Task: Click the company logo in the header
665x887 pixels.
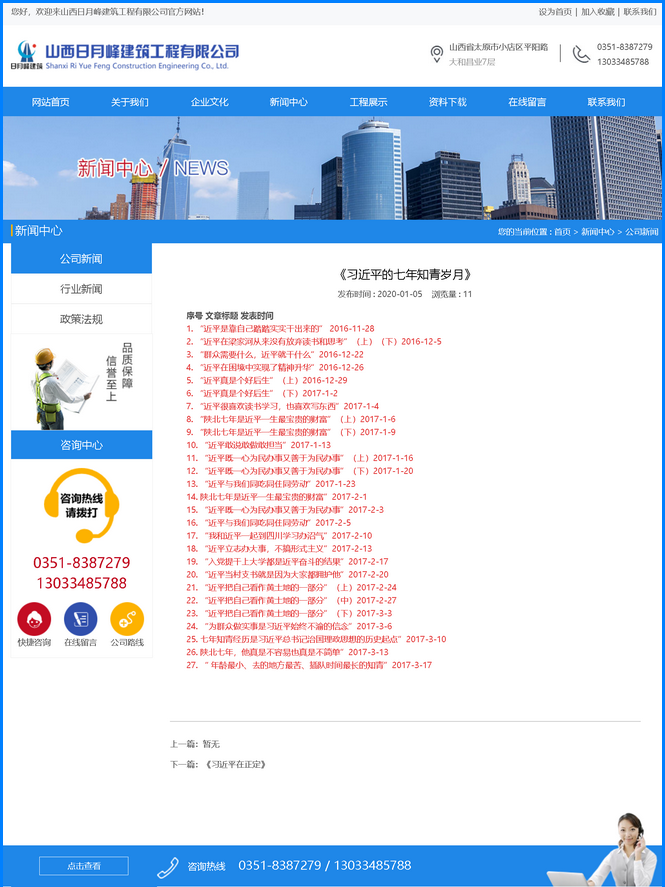Action: (x=125, y=55)
